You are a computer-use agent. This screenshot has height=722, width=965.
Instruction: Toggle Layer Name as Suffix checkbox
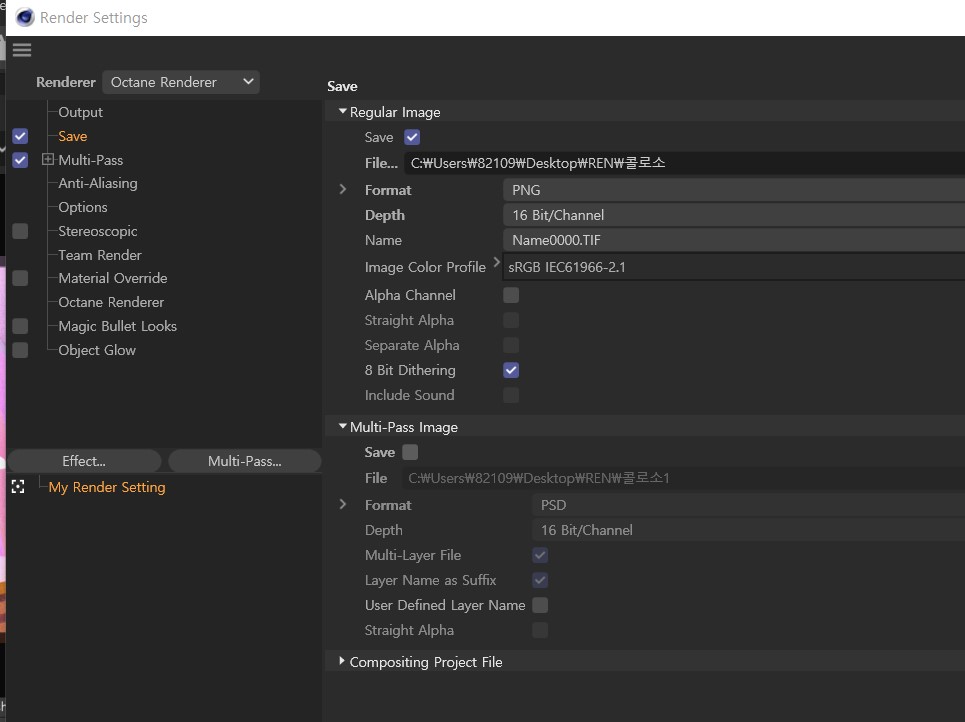[540, 580]
